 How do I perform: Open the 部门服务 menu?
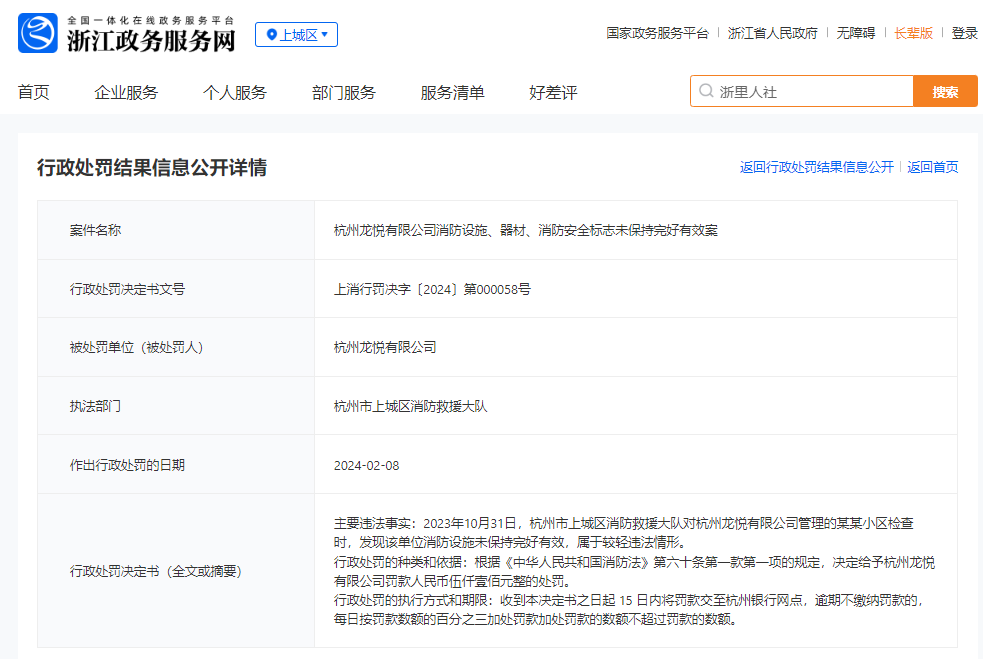344,92
